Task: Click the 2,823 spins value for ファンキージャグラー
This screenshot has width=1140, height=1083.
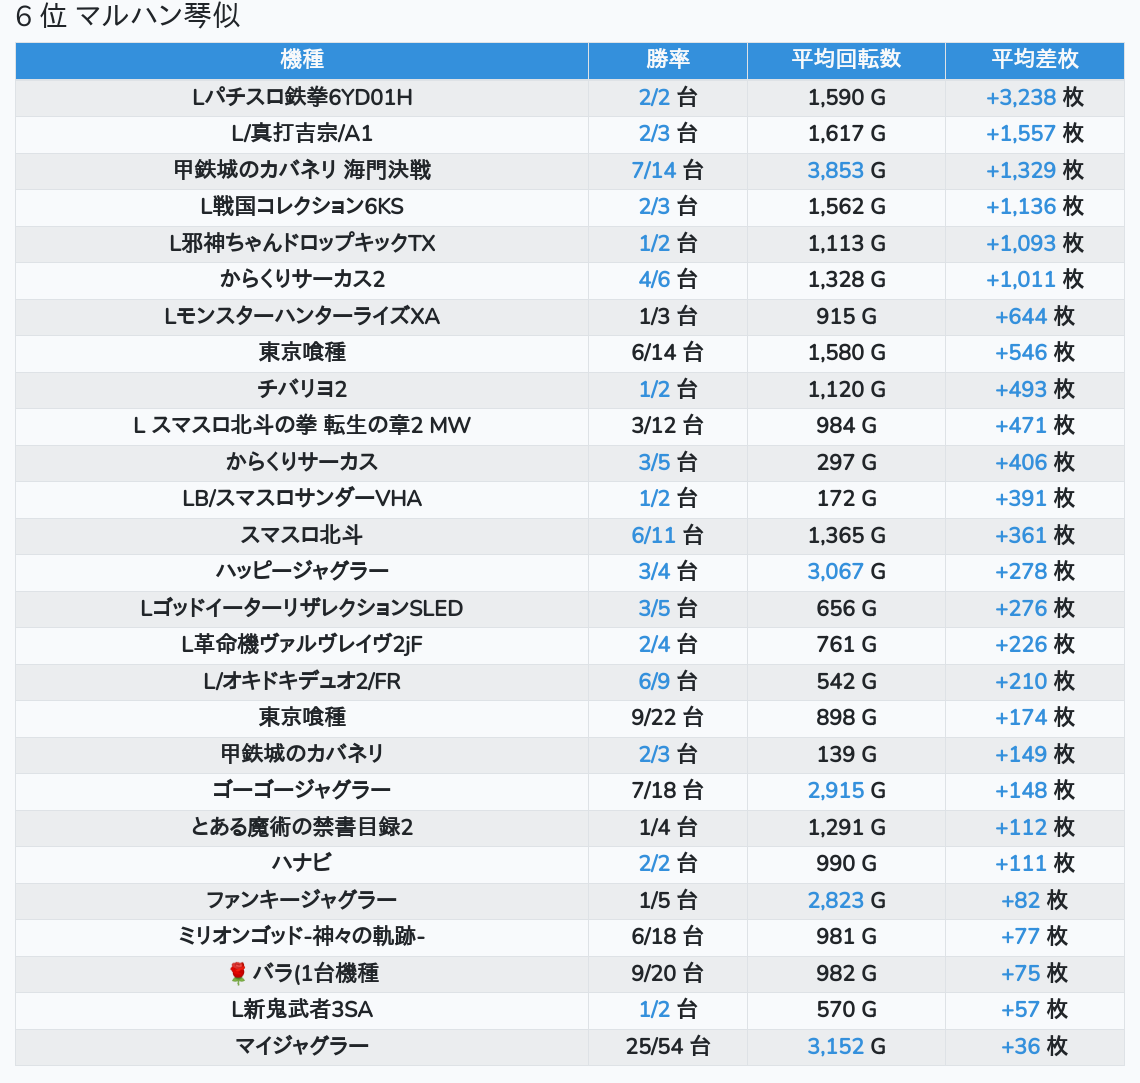Action: pyautogui.click(x=835, y=900)
